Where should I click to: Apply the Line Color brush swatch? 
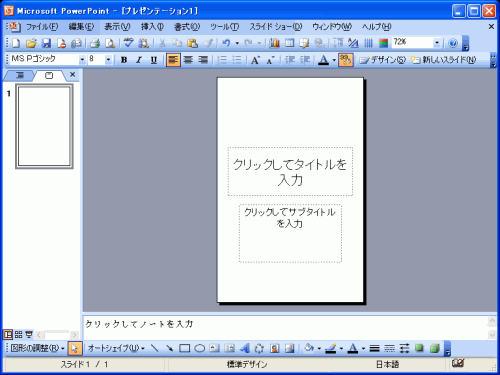coord(330,348)
